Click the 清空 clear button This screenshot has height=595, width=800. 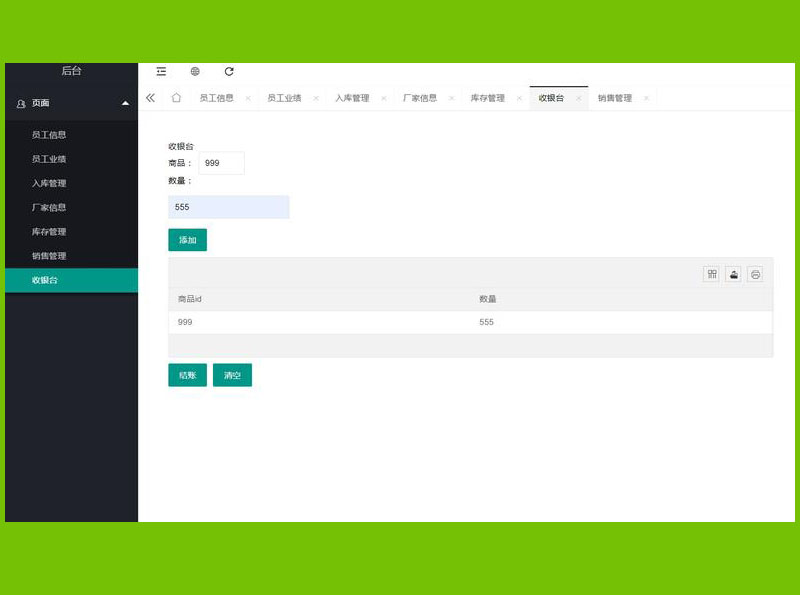pyautogui.click(x=232, y=375)
